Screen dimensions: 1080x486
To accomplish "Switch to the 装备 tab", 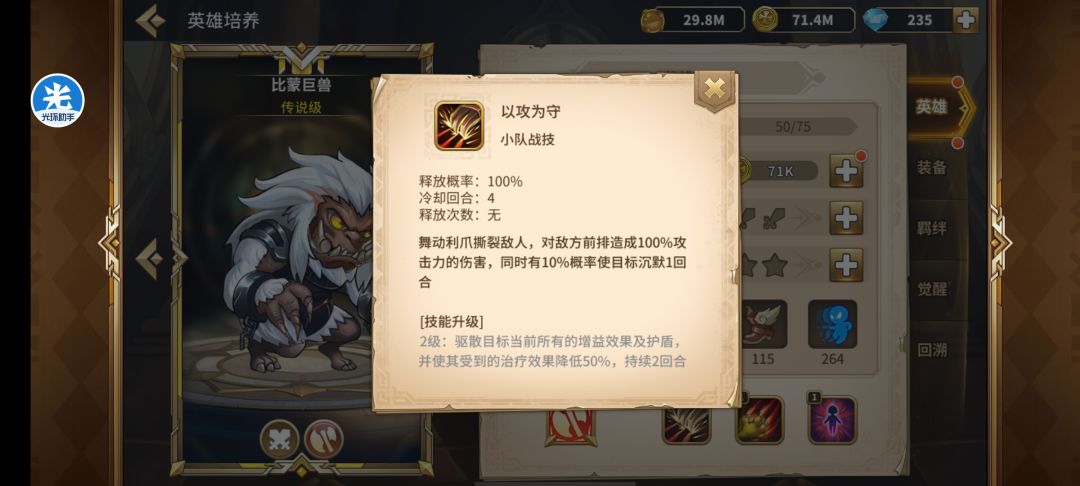I will [931, 167].
